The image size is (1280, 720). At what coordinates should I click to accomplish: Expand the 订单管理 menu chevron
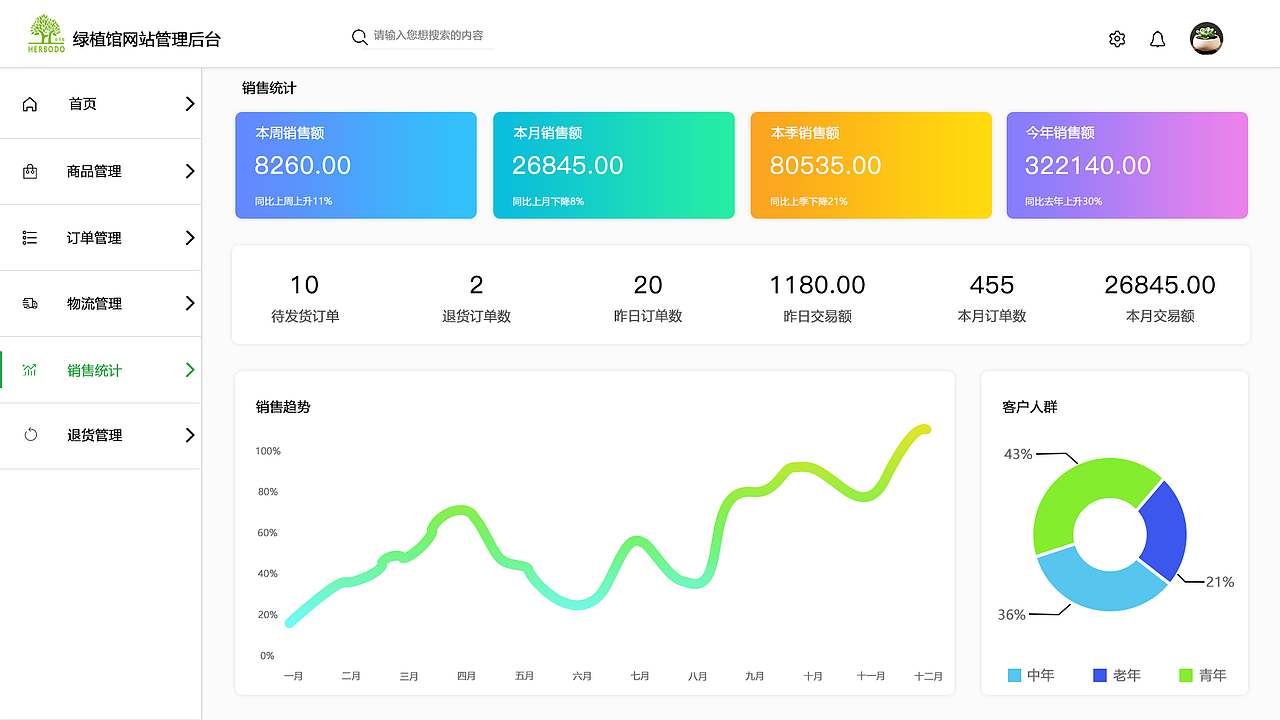click(190, 237)
